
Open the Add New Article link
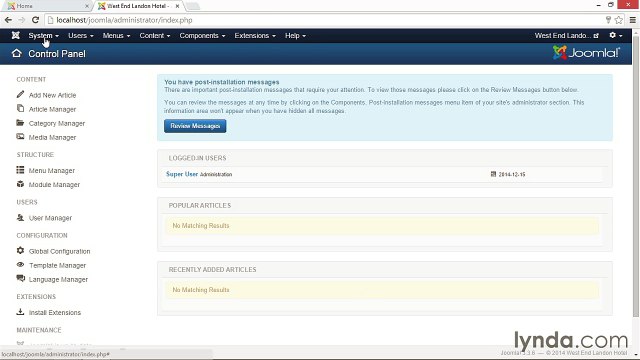pos(52,95)
